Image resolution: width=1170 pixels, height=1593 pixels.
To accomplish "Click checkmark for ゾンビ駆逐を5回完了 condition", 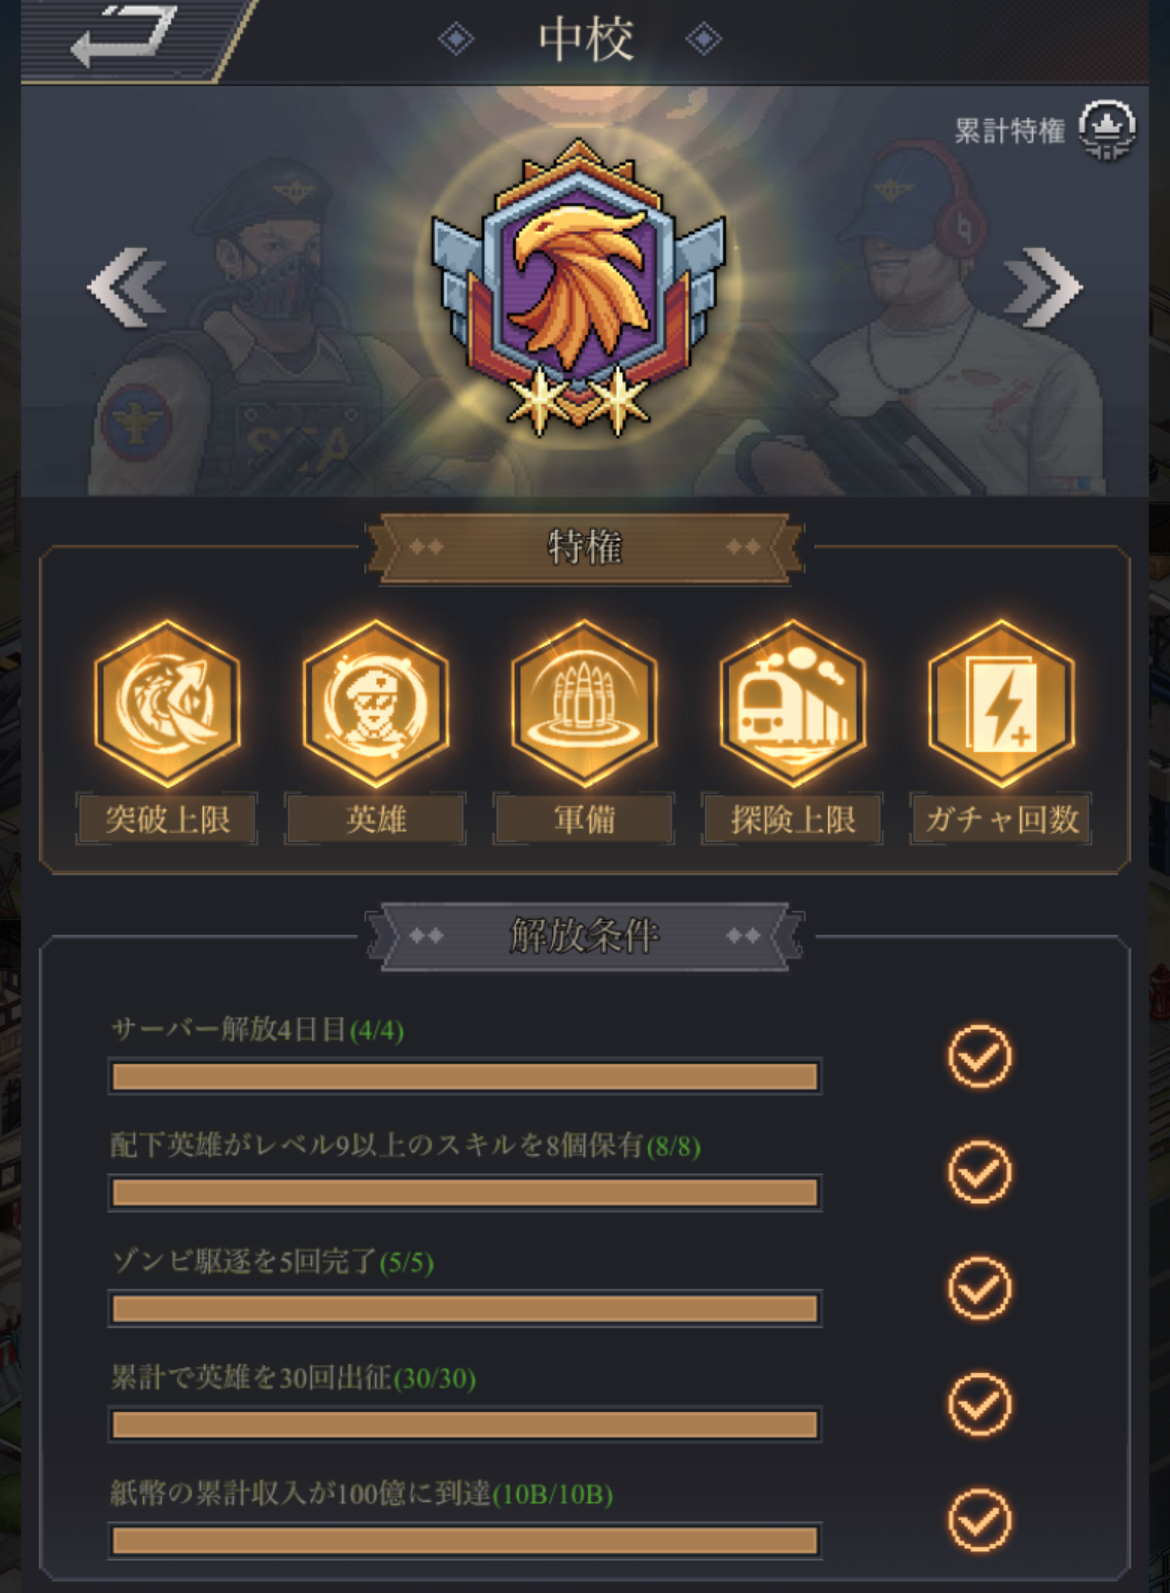I will [x=980, y=1288].
